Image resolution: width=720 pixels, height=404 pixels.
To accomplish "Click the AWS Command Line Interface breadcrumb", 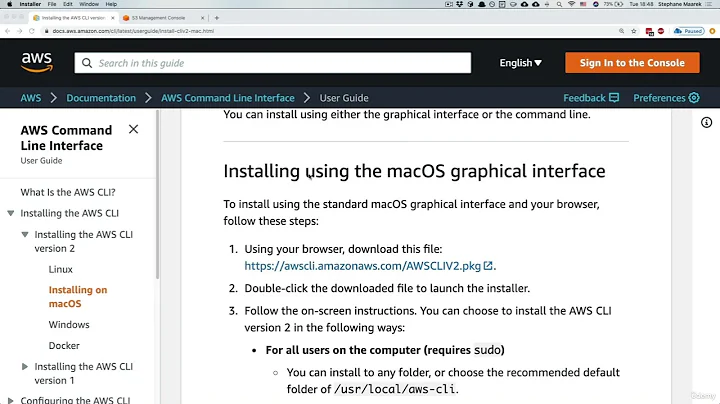I will click(228, 98).
